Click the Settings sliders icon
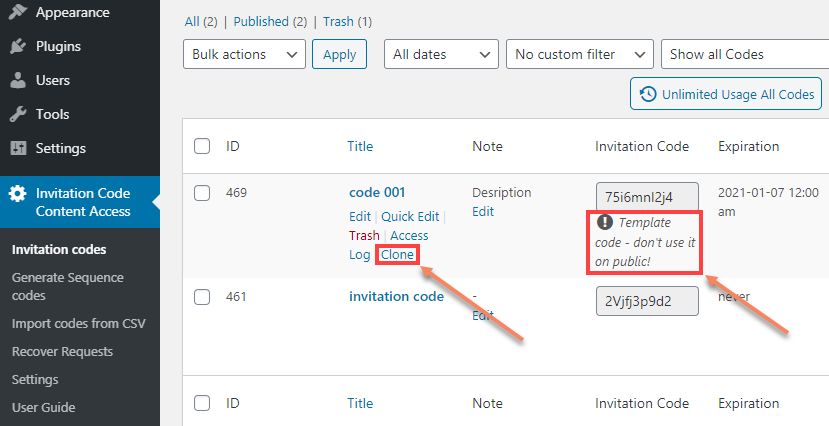Image resolution: width=829 pixels, height=426 pixels. point(18,149)
